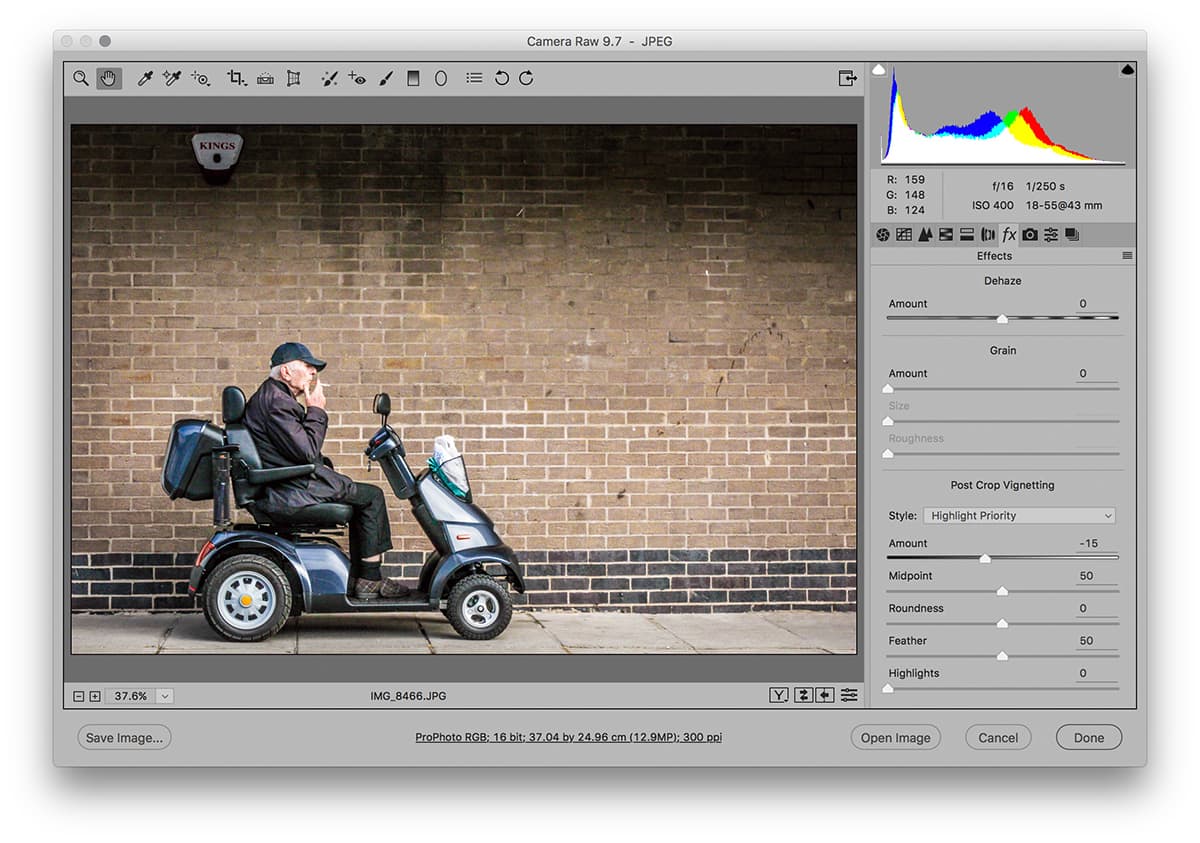Click the Dehaze Amount slider handle
The image size is (1200, 843).
coord(1002,319)
